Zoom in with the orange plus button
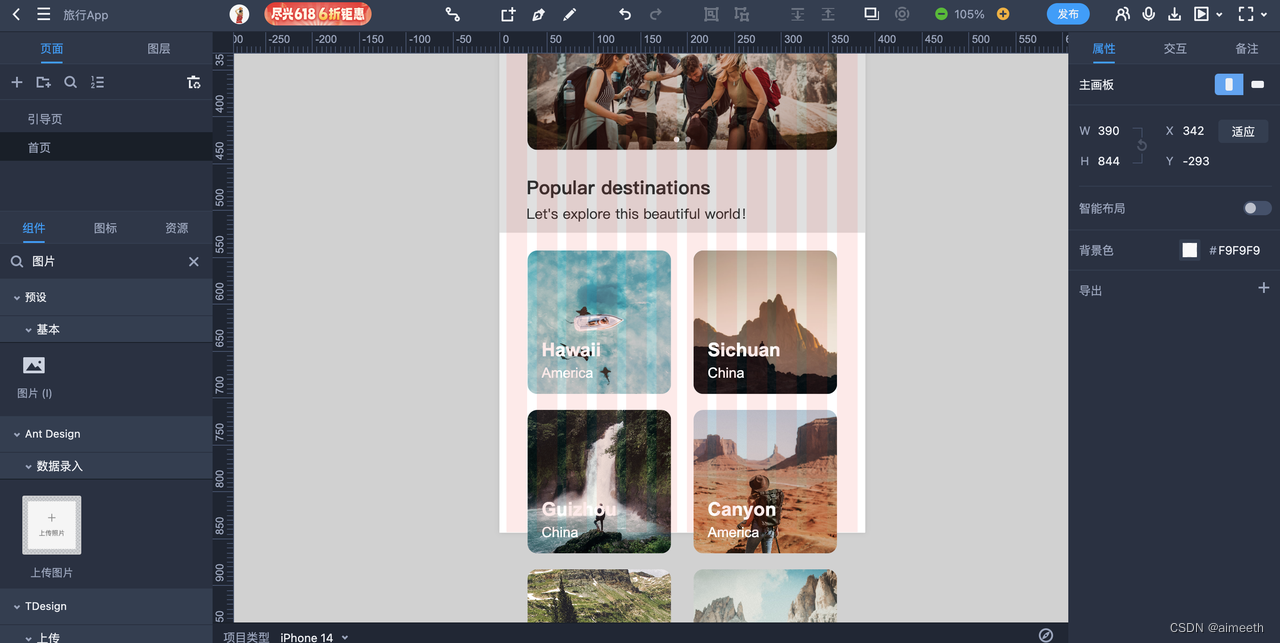Viewport: 1280px width, 643px height. [1003, 14]
